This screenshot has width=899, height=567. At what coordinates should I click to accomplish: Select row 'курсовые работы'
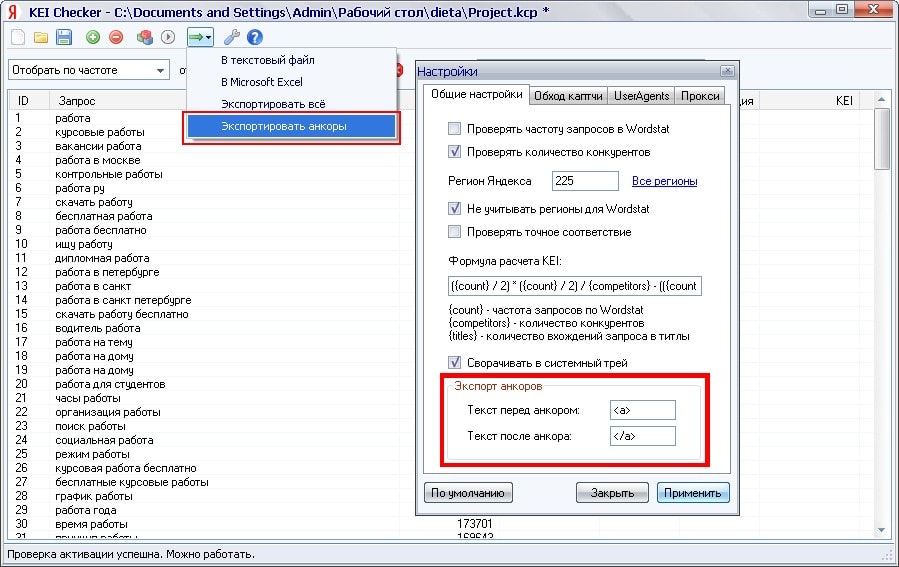(100, 132)
